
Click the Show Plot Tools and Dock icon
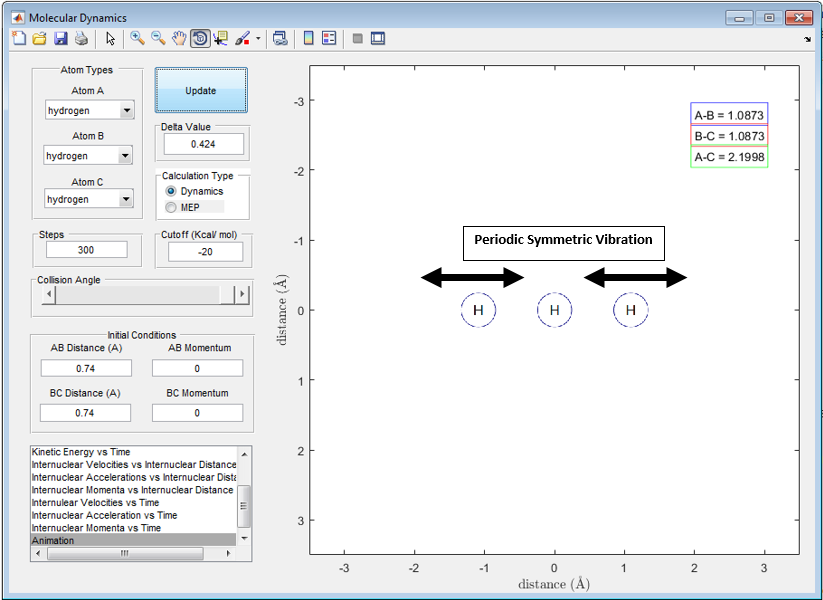(x=378, y=38)
